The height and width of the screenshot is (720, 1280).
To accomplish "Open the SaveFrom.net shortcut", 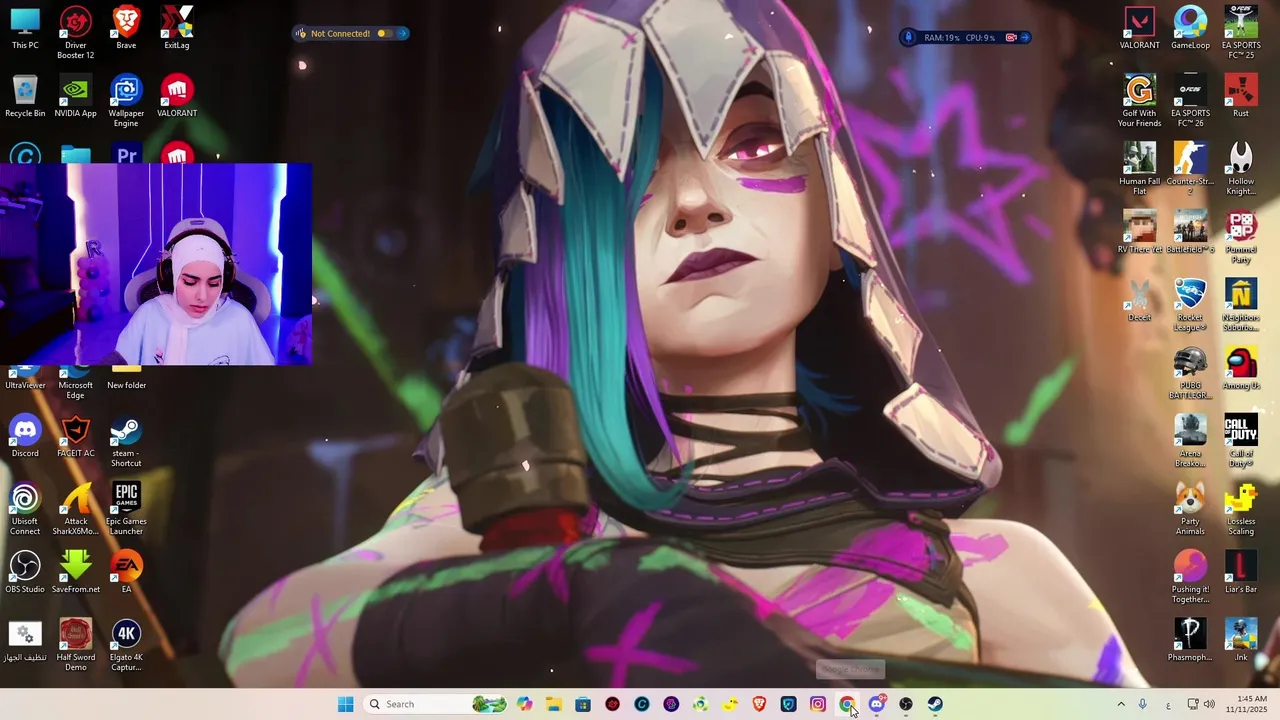I will (76, 572).
